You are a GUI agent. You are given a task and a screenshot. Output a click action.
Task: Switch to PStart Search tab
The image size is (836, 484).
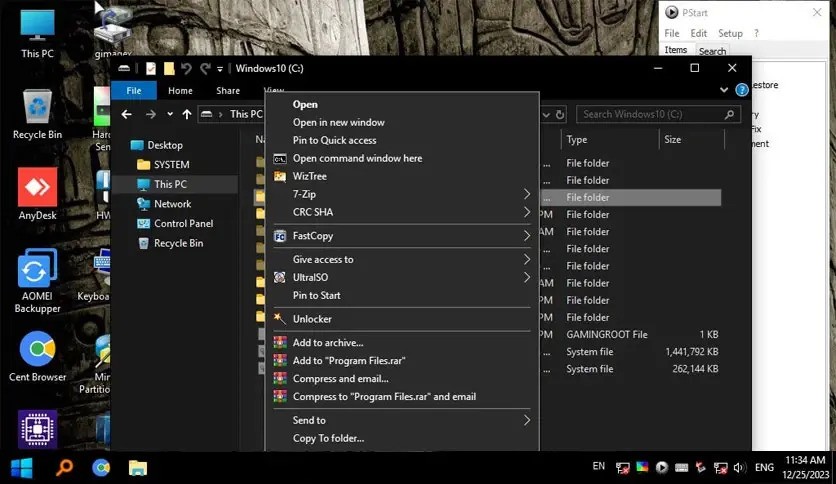click(712, 51)
